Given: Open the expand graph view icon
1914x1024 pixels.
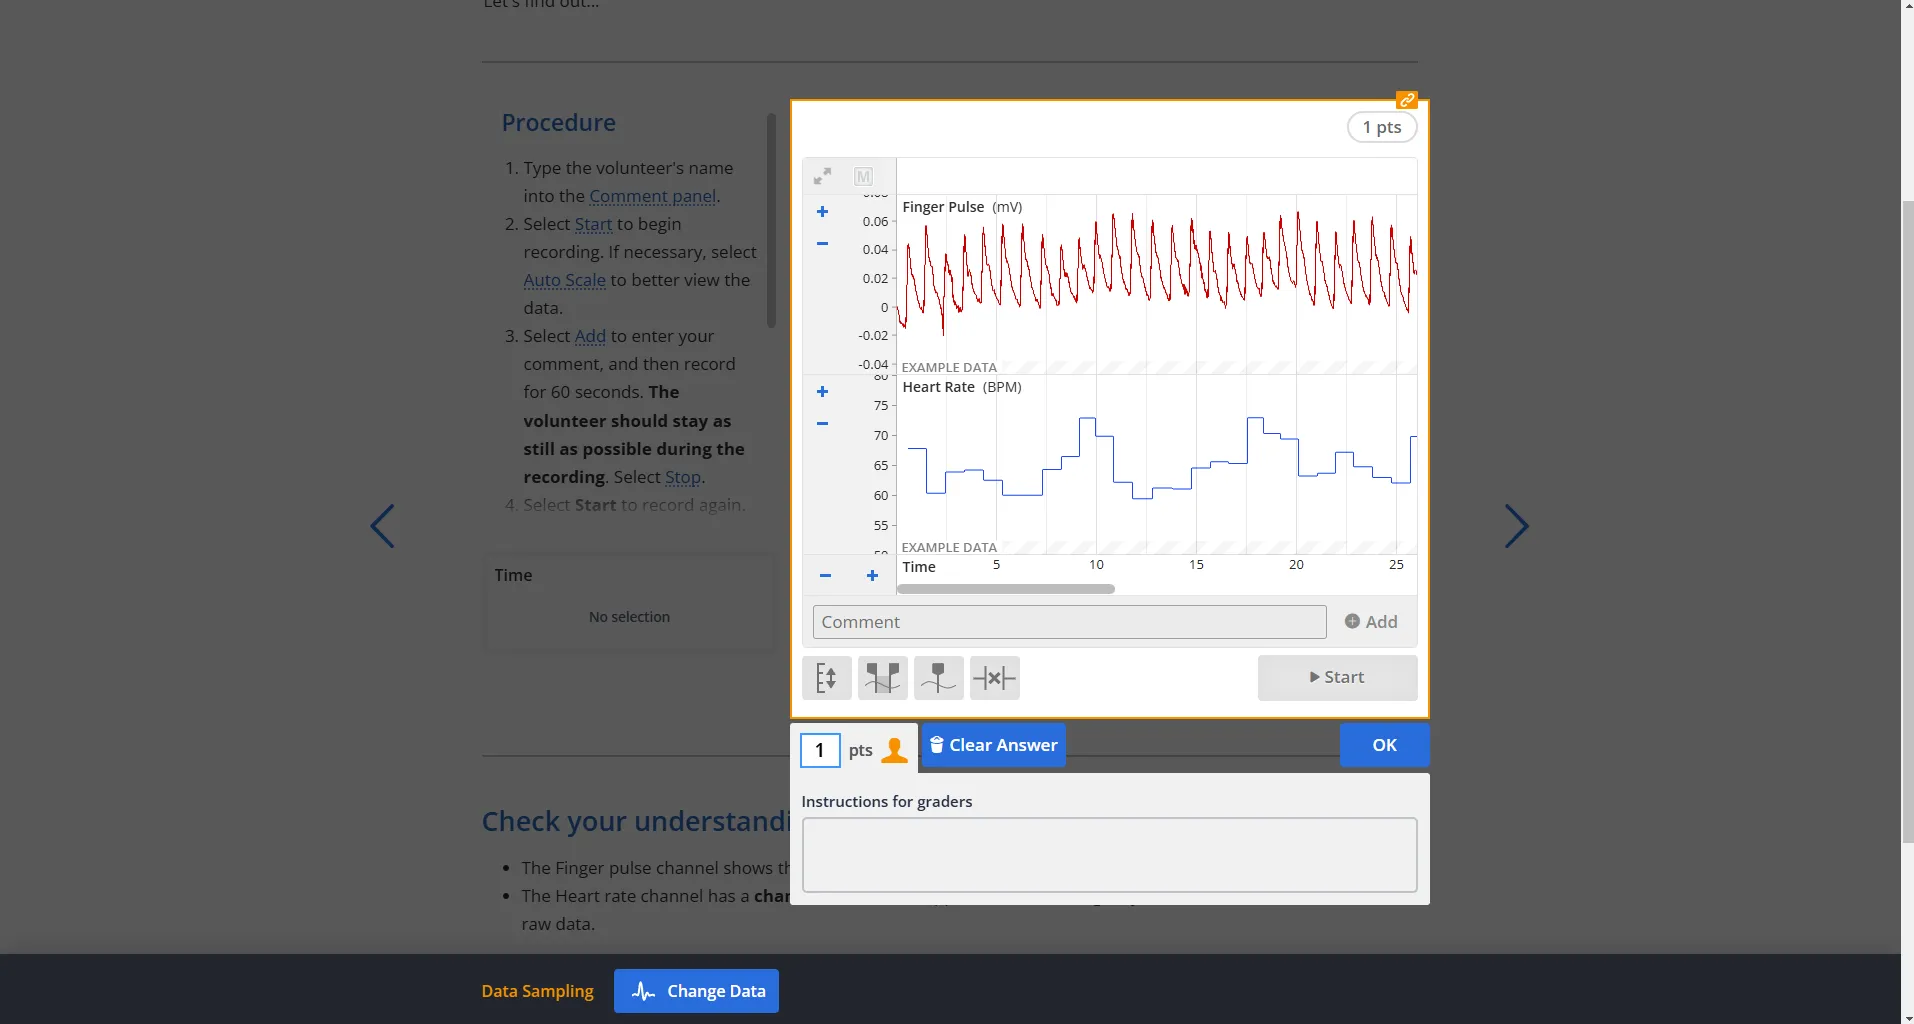Looking at the screenshot, I should point(822,175).
